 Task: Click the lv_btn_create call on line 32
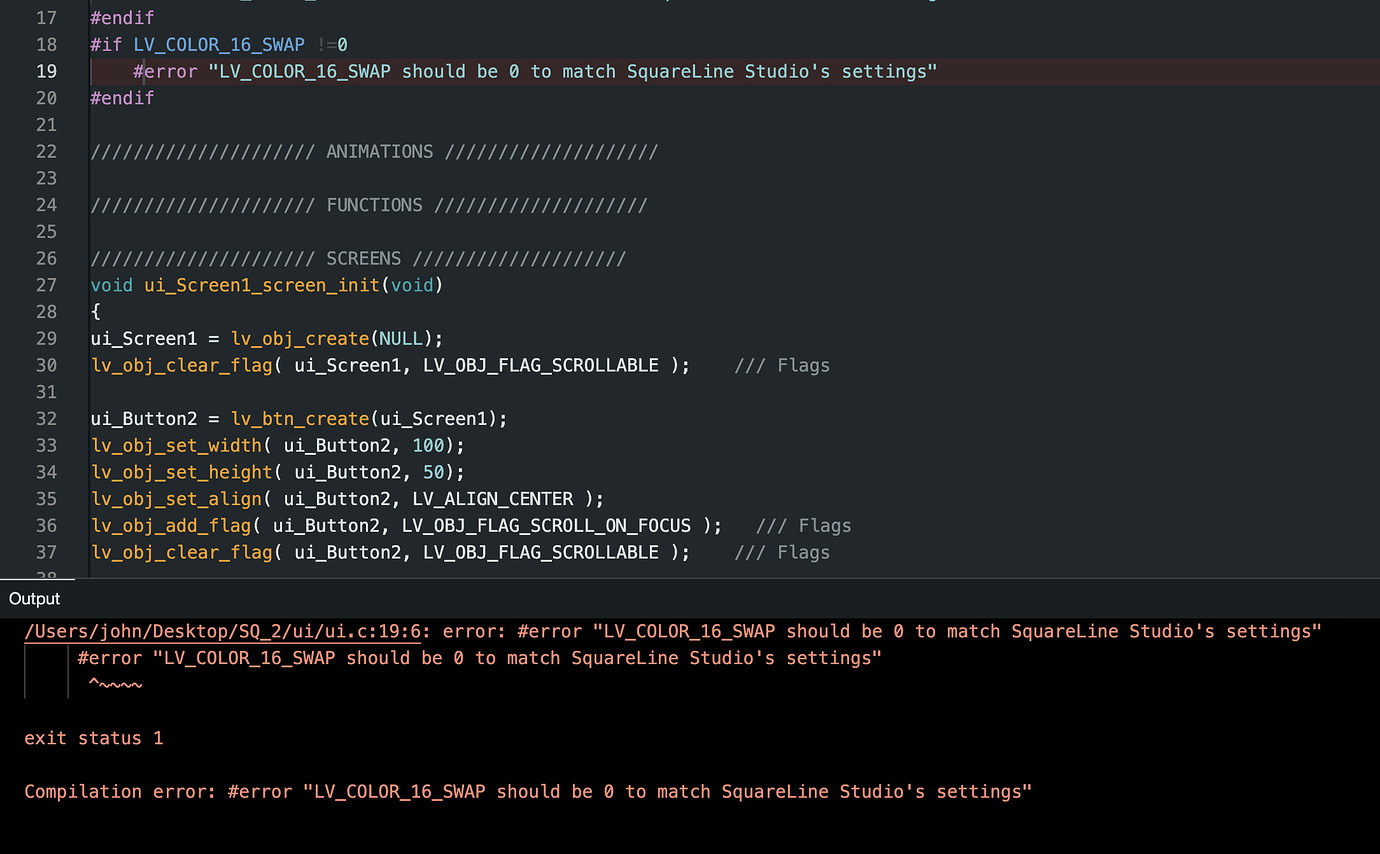click(299, 419)
